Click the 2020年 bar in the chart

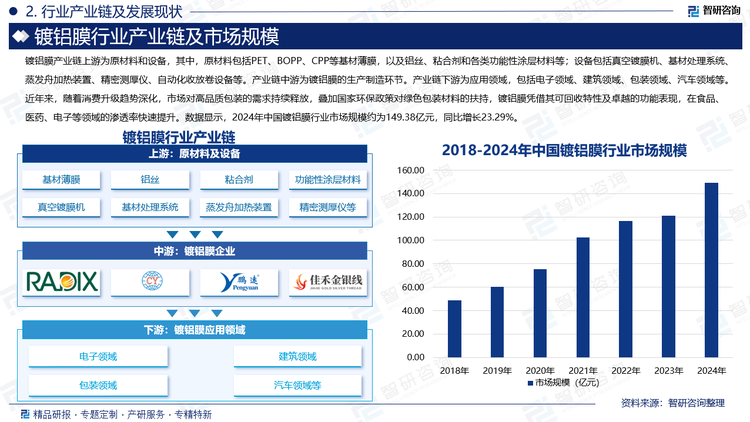540,313
